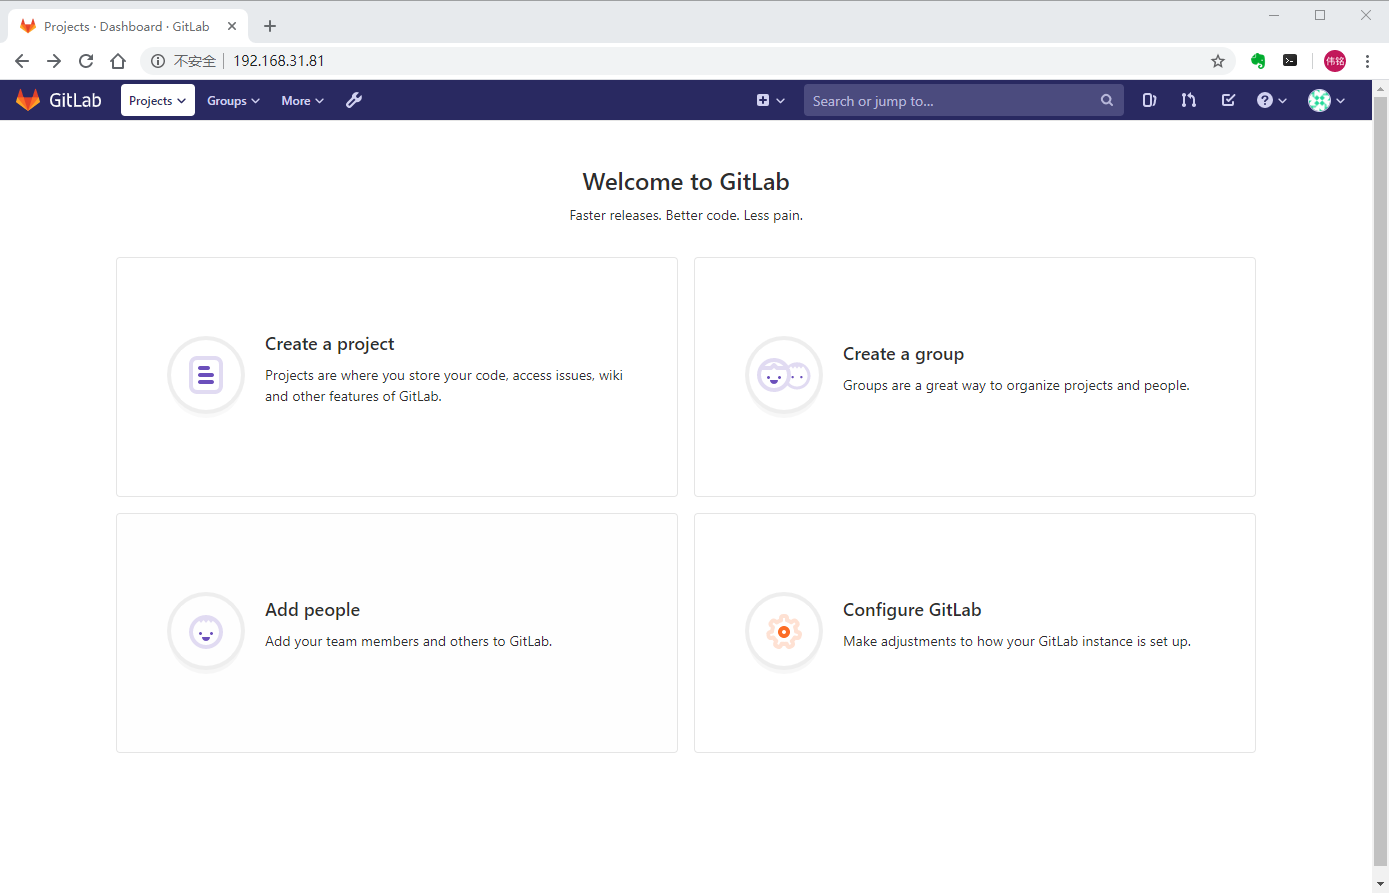Image resolution: width=1389 pixels, height=893 pixels.
Task: Open the user avatar menu
Action: [1327, 100]
